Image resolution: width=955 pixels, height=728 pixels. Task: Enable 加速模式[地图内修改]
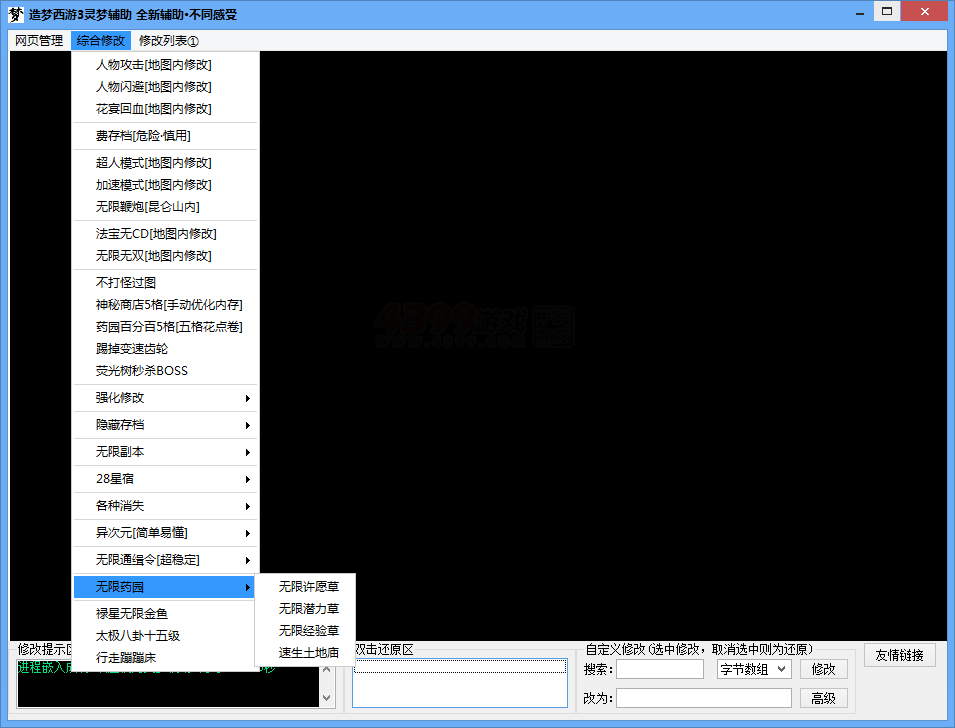pos(166,185)
